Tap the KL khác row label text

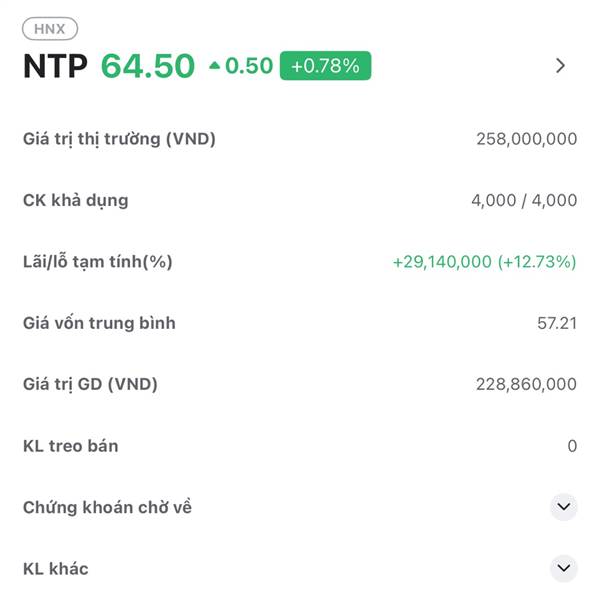[x=55, y=569]
